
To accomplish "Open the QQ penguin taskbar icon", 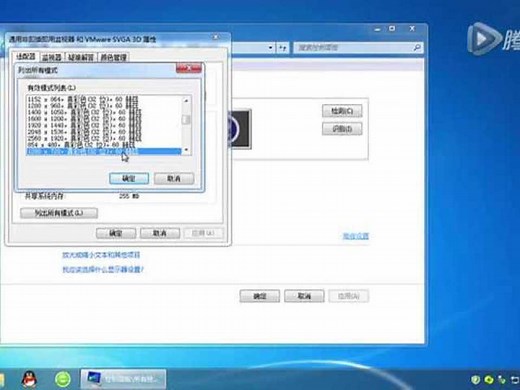I will tap(29, 379).
